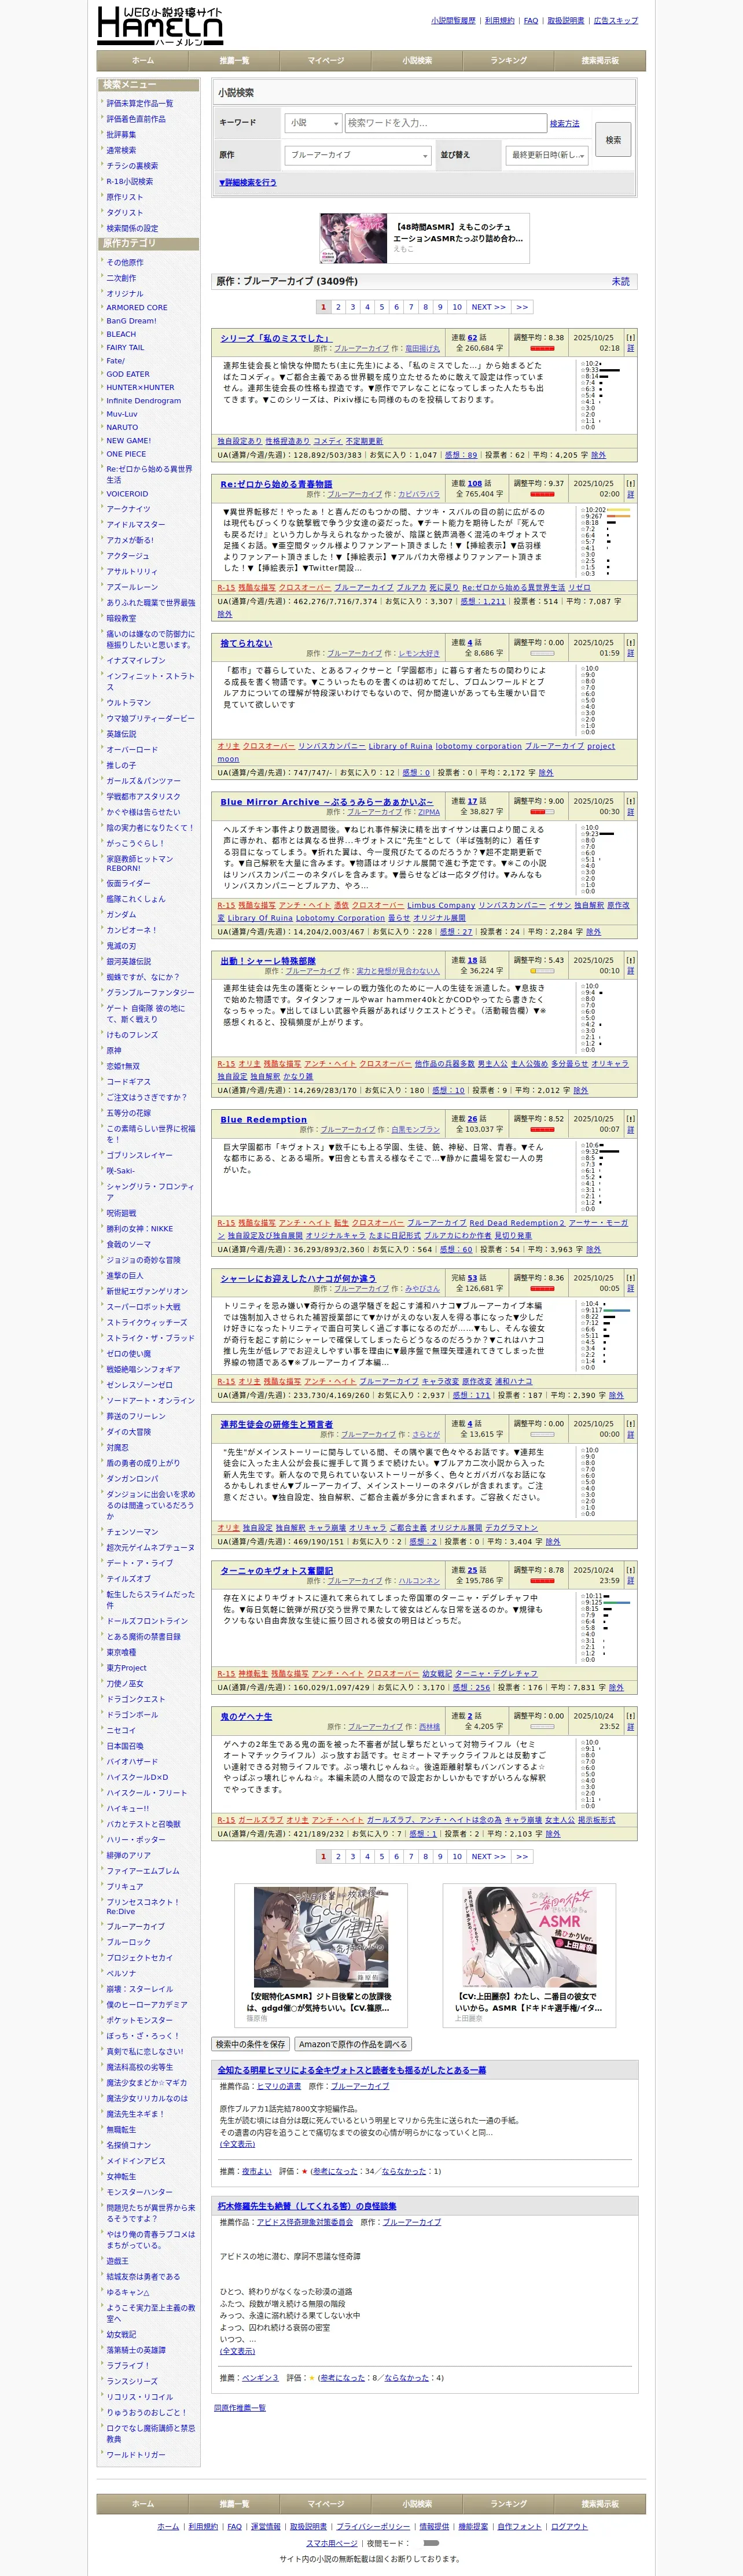Filter results by 未読 unread
Image resolution: width=743 pixels, height=2576 pixels.
click(621, 282)
